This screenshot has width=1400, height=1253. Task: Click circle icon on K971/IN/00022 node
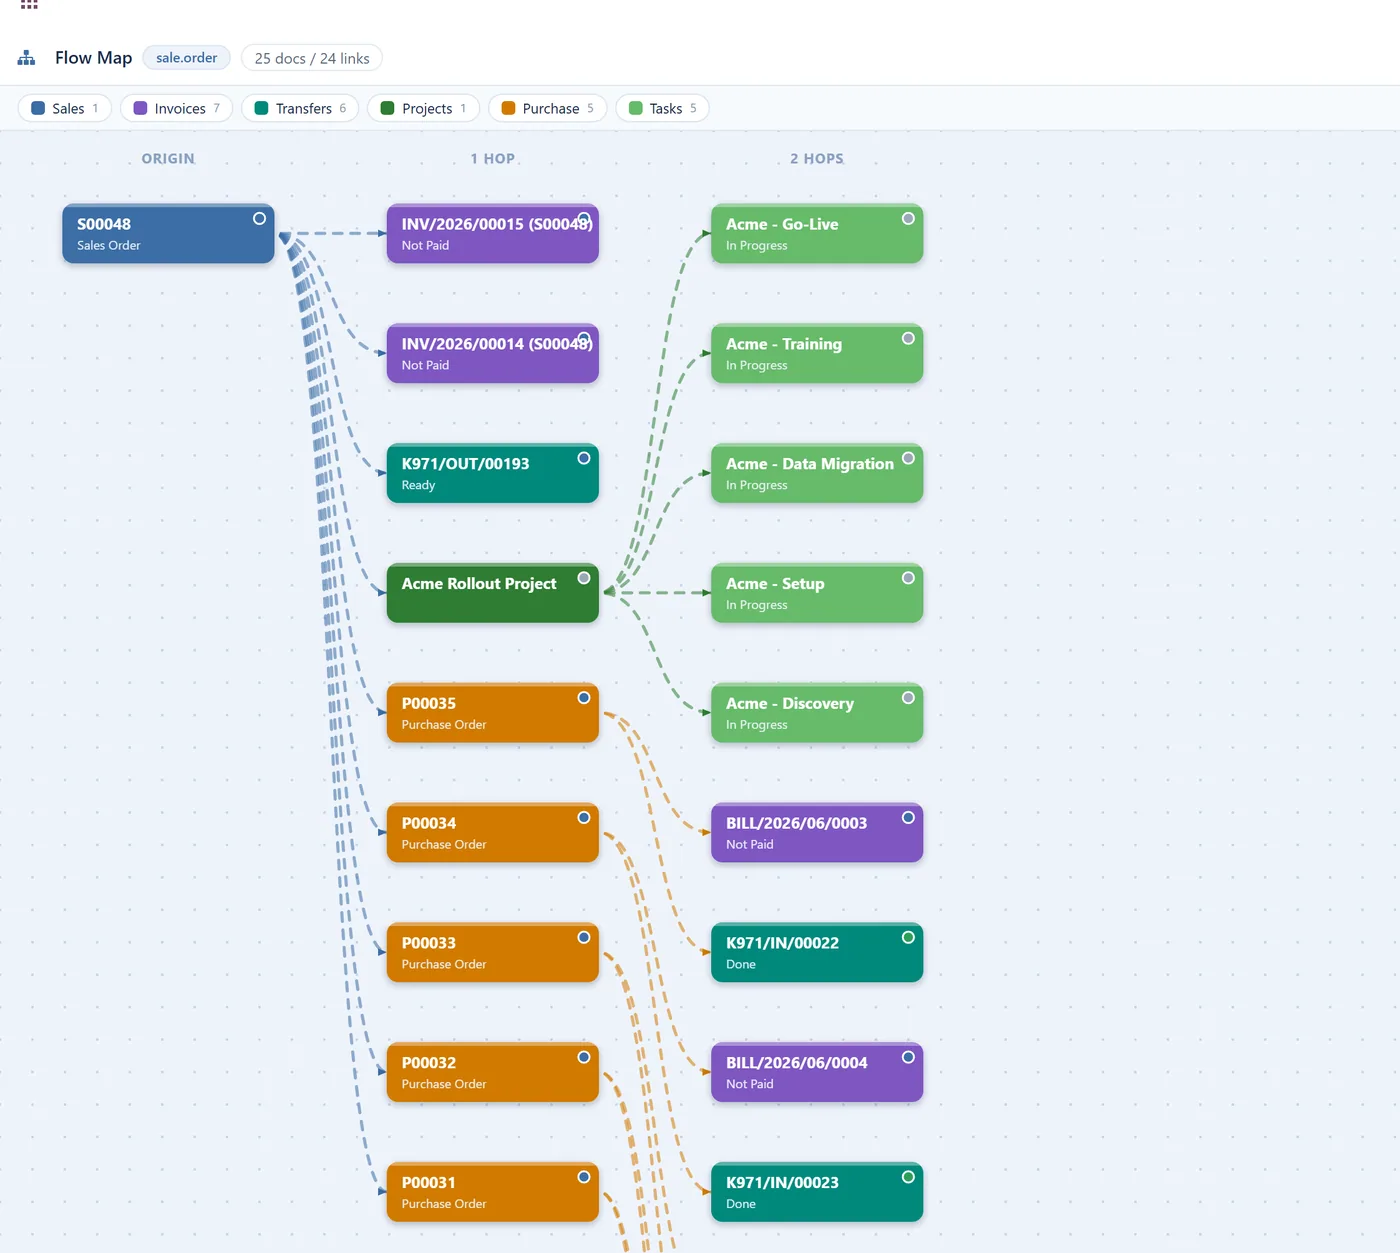[908, 937]
